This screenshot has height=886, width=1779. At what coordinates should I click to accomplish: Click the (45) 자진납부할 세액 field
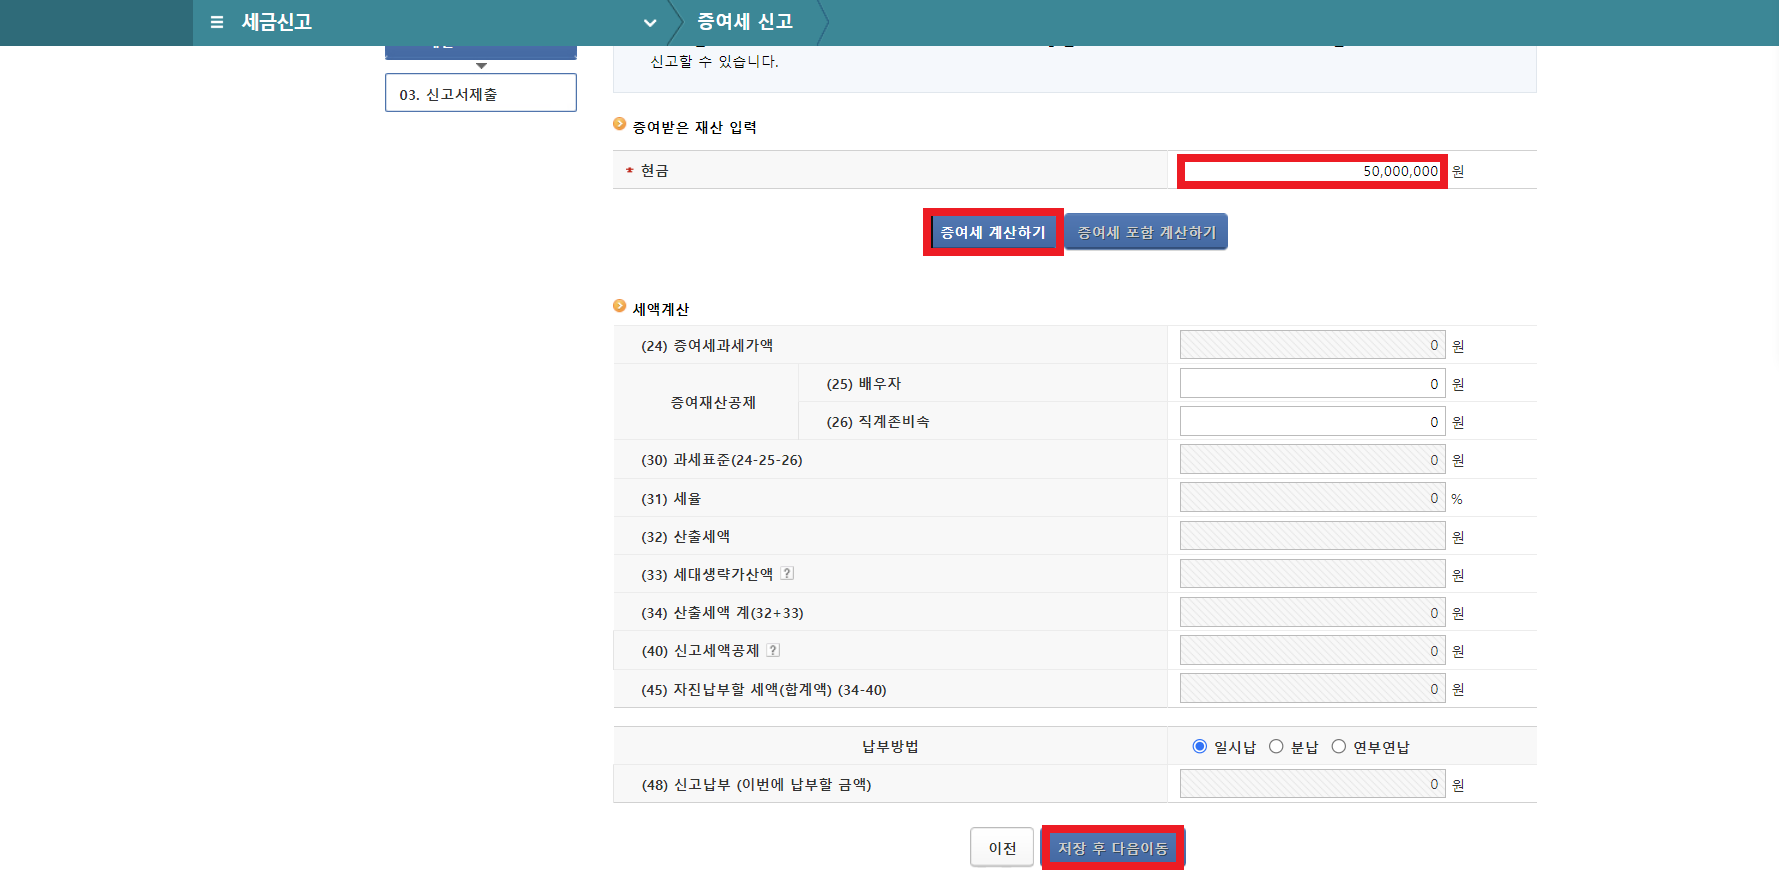click(x=1312, y=688)
